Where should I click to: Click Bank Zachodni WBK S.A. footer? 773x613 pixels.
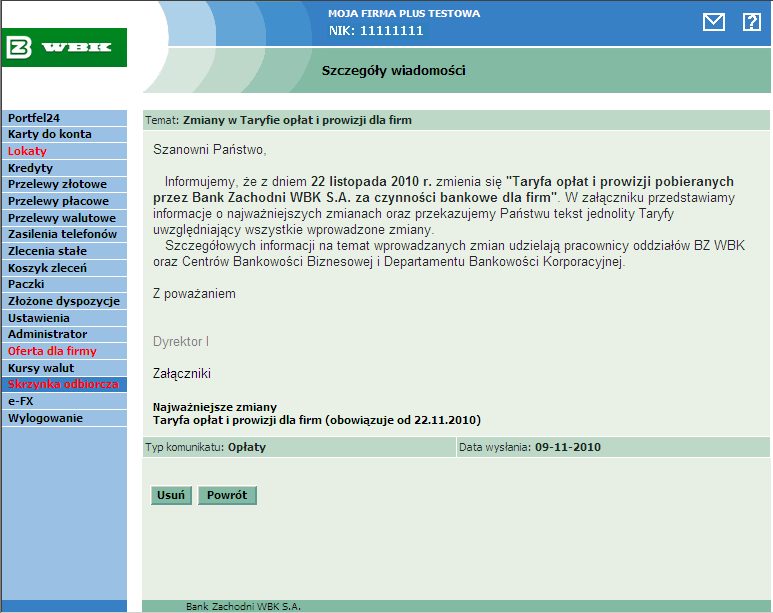pyautogui.click(x=243, y=607)
